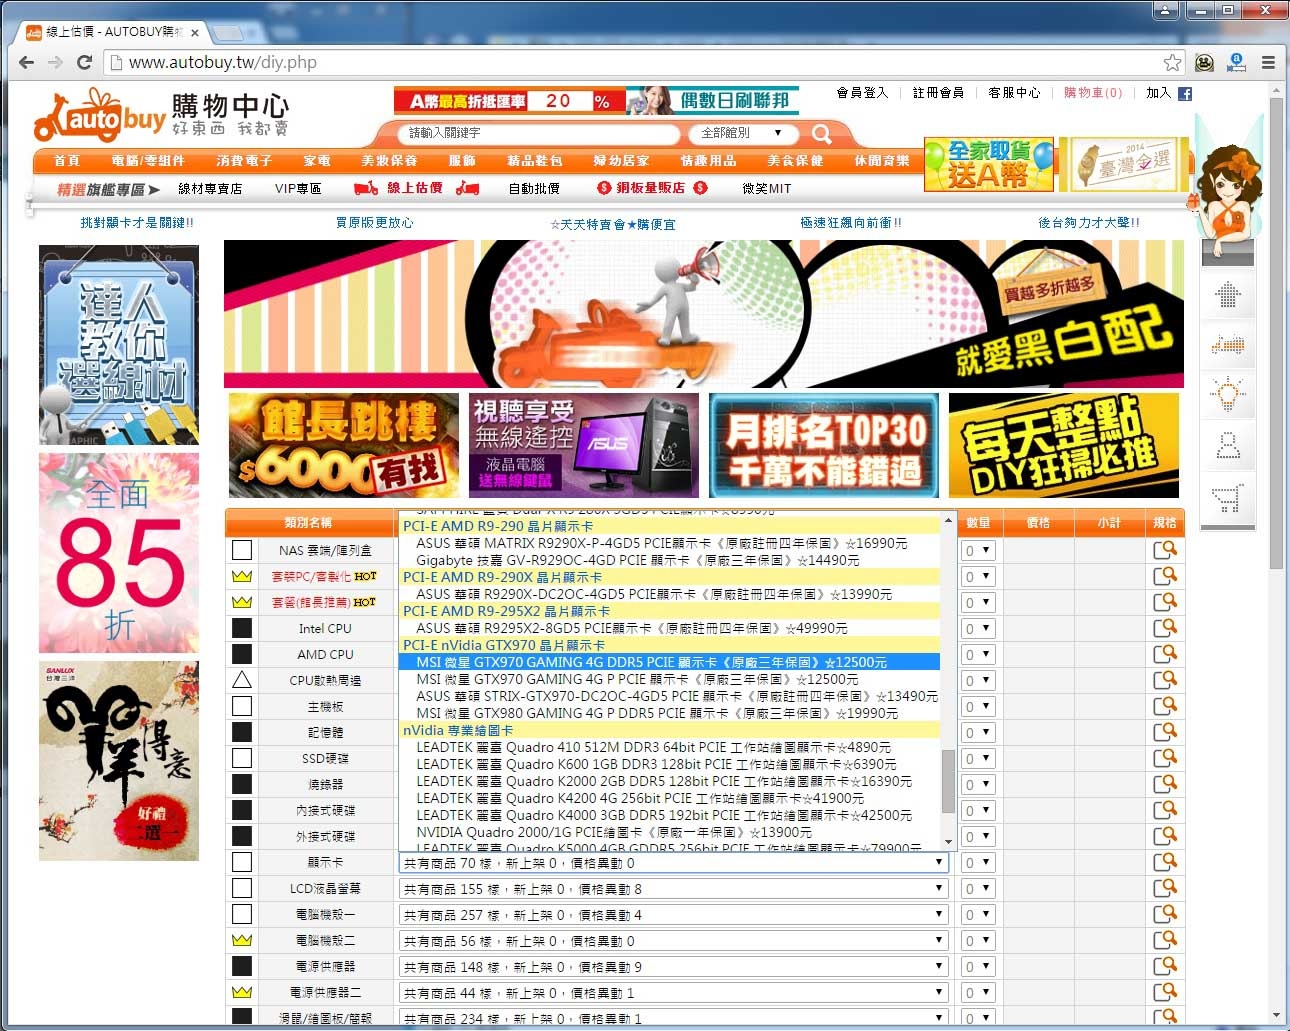
Task: Open spec lookup icon for LCD液晶螢幕 row
Action: click(x=1164, y=888)
